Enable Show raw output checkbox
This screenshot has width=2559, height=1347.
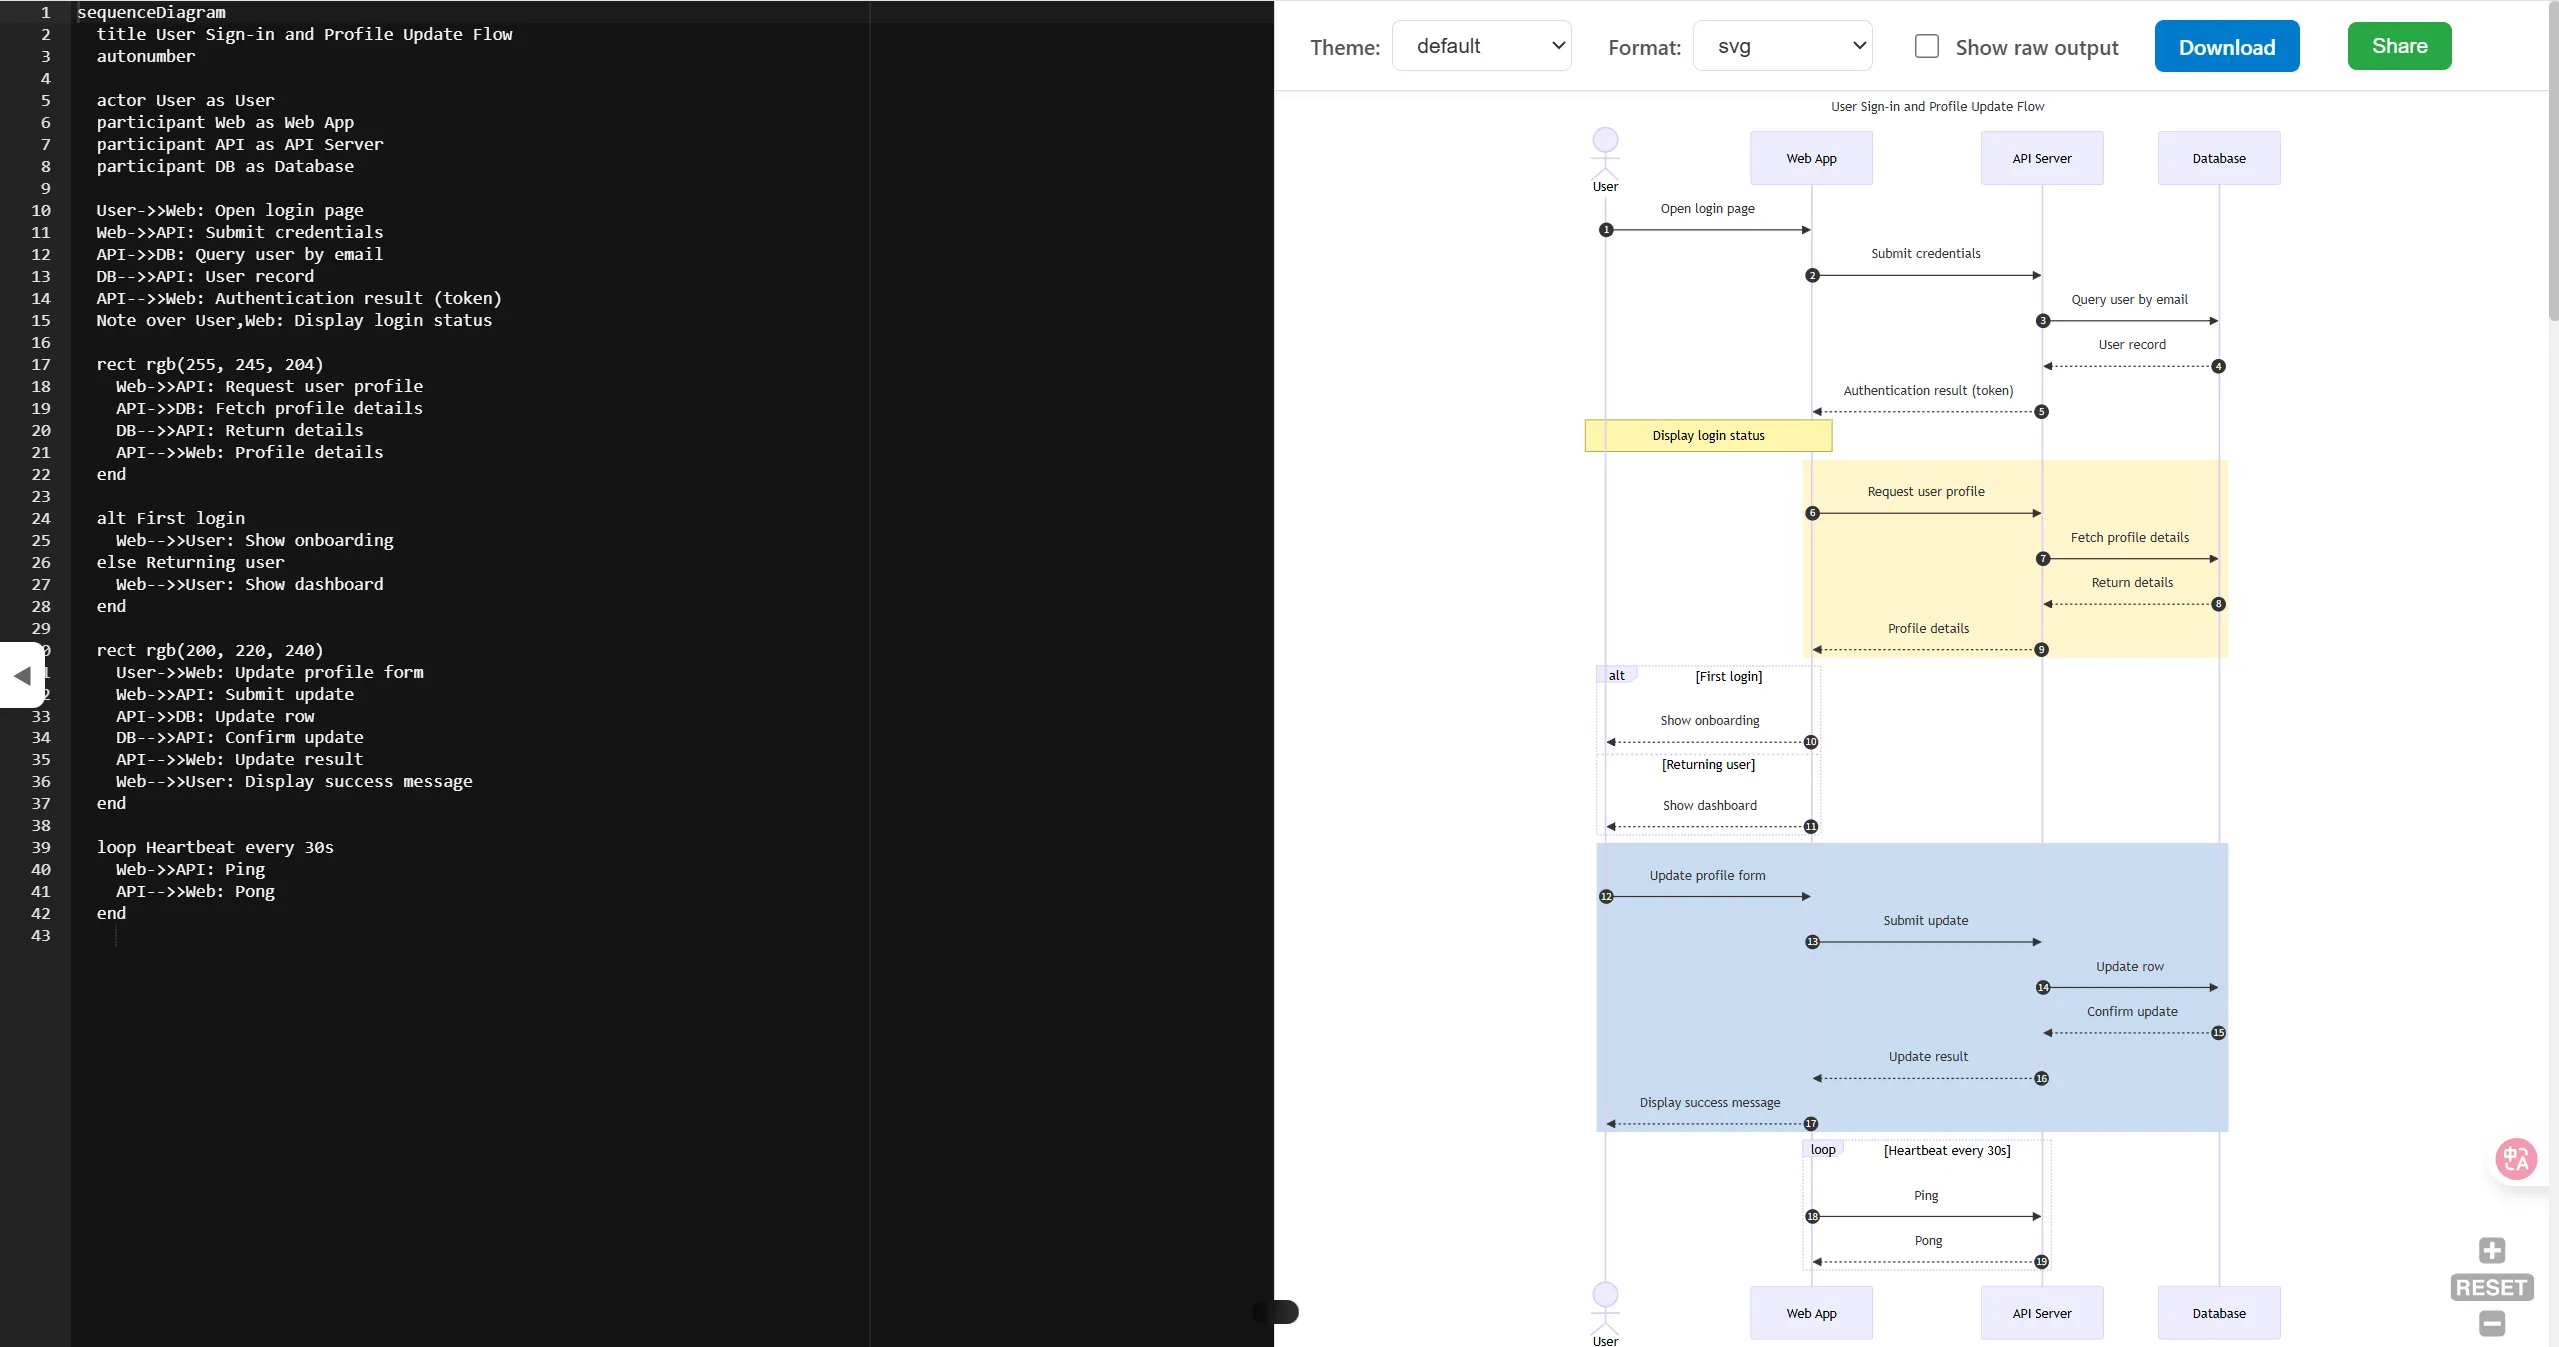coord(1926,46)
